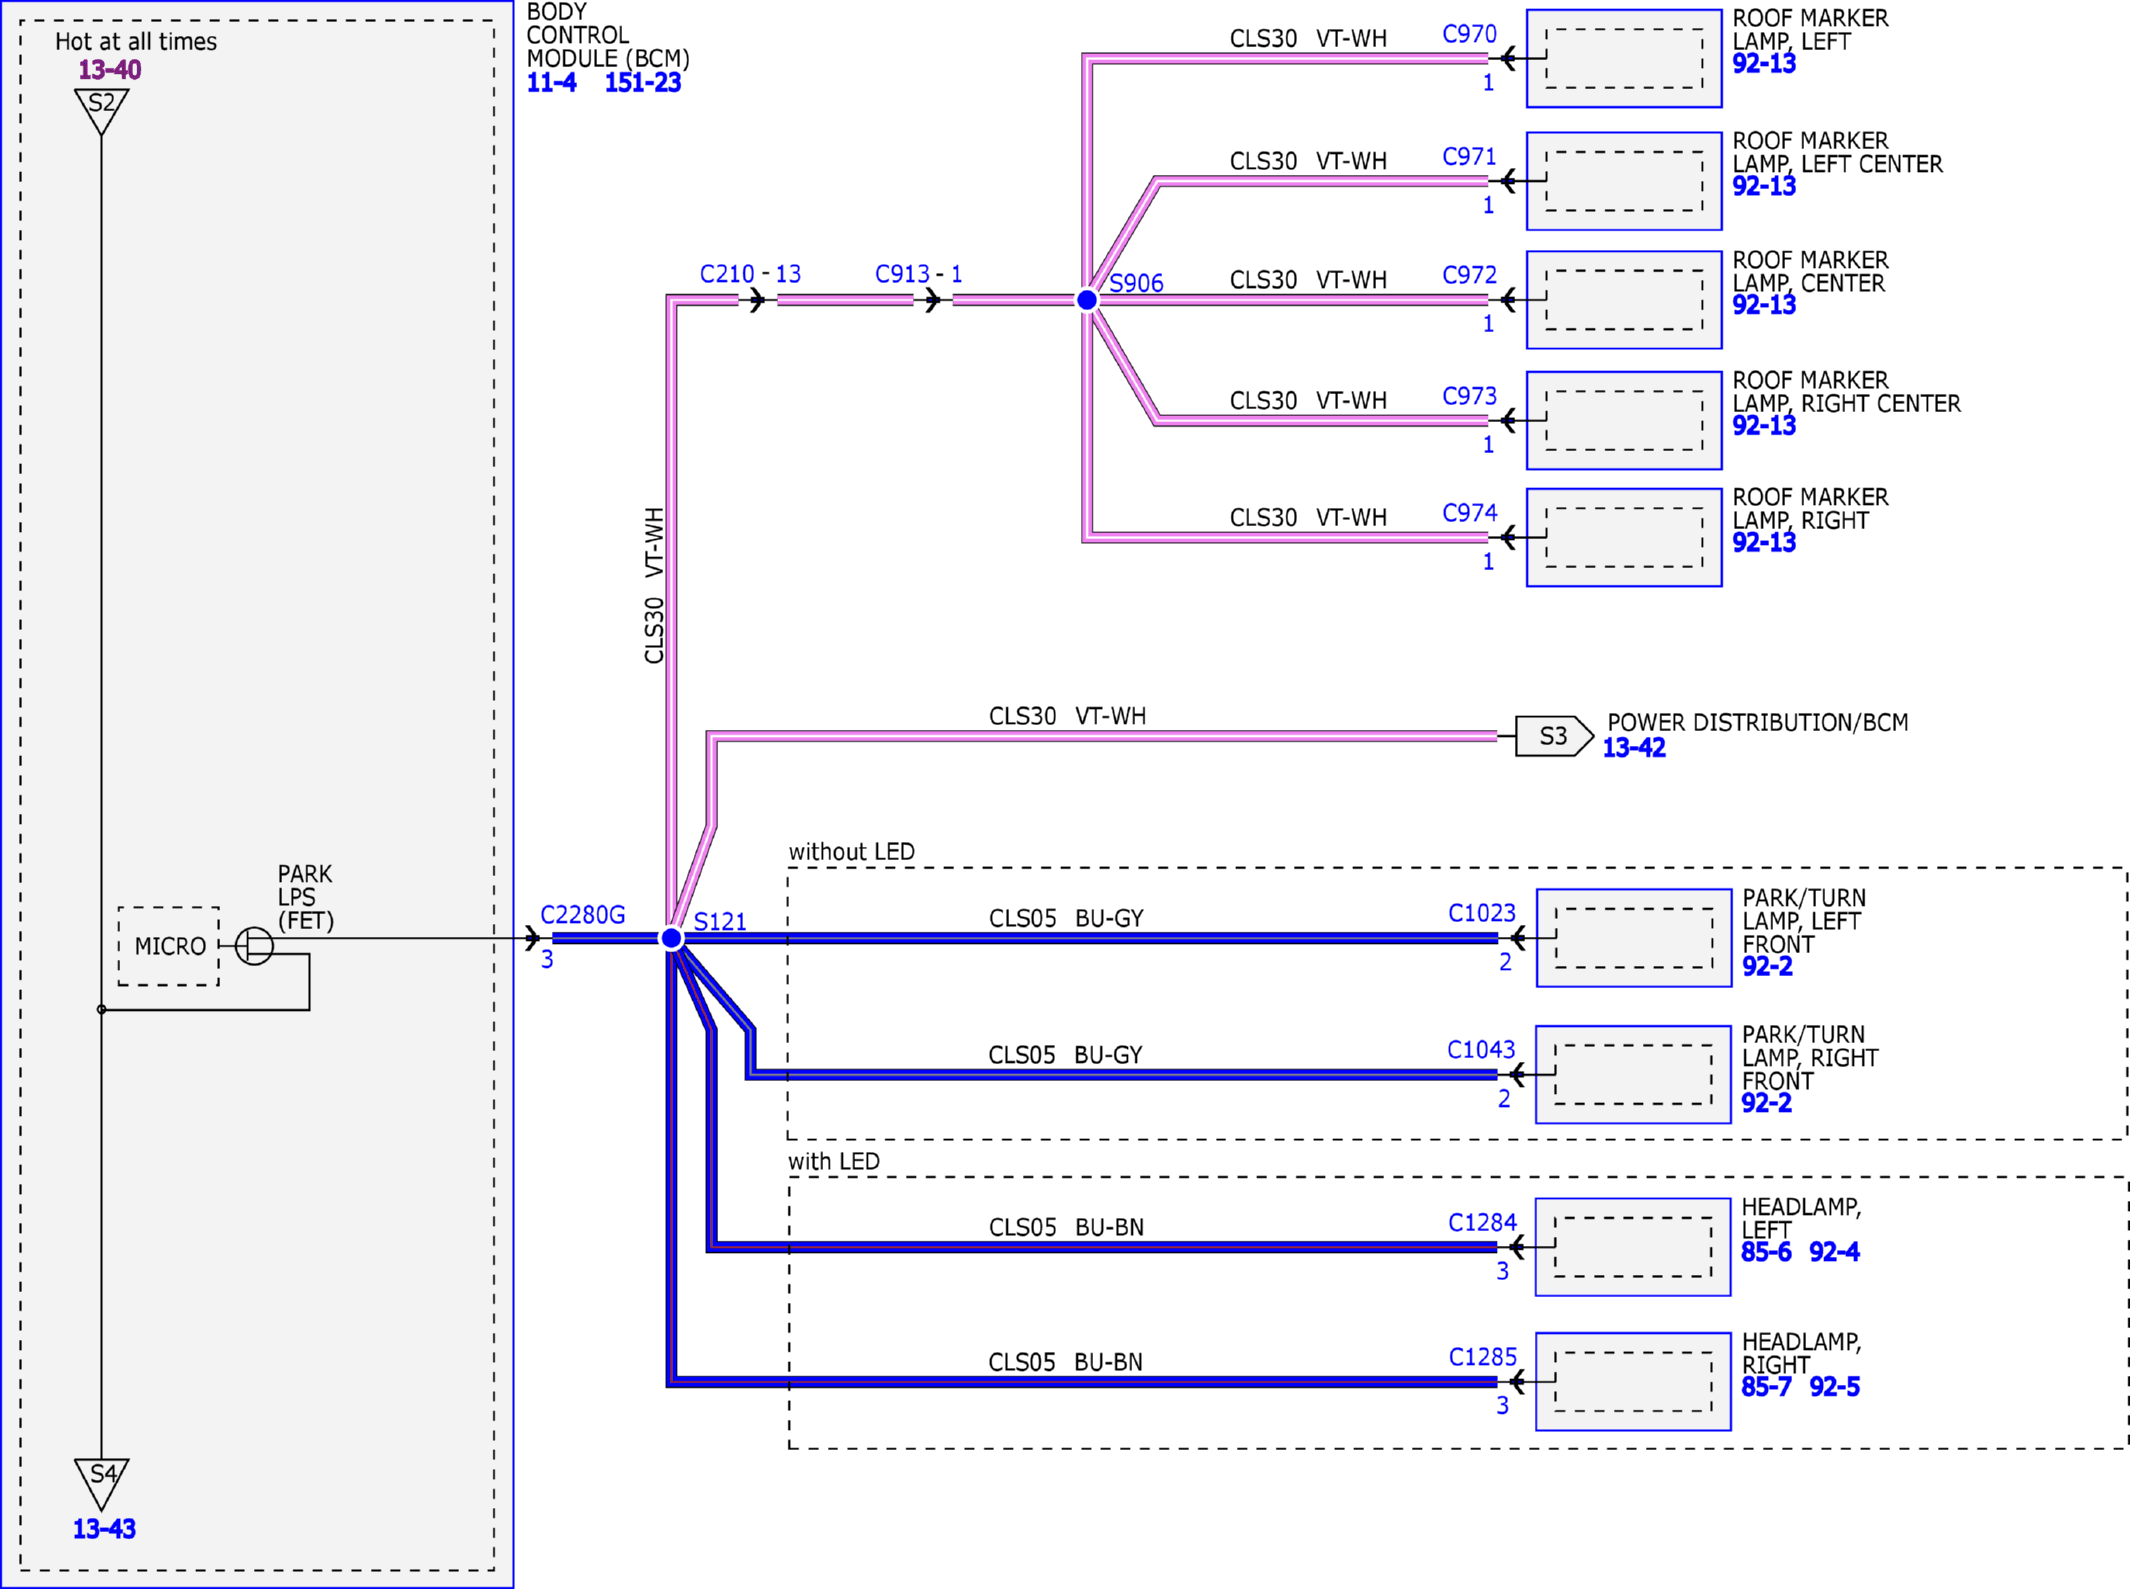Click the vertical CLS30 VT-WH wire label

(x=654, y=586)
